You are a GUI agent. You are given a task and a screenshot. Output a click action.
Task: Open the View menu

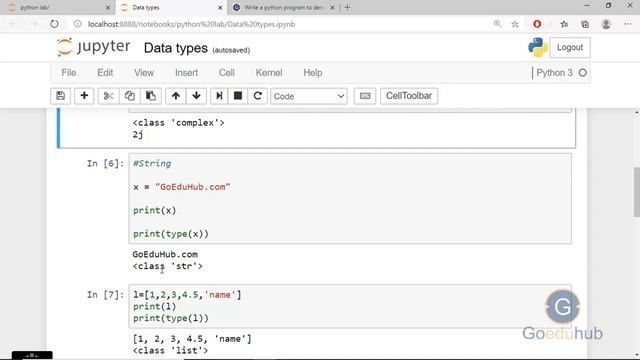pyautogui.click(x=144, y=73)
